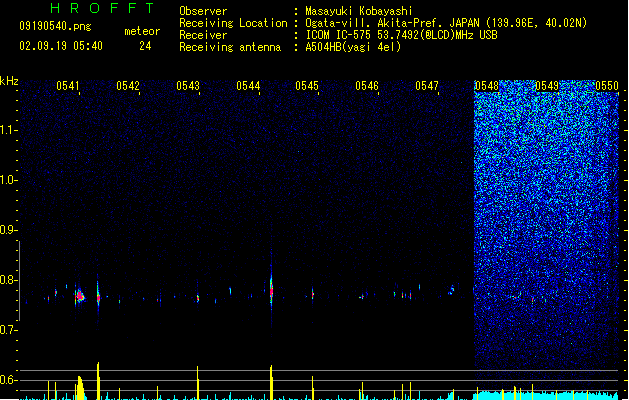Click the 0.7 kHz axis label
Screen dimensions: 629x400
pyautogui.click(x=9, y=330)
